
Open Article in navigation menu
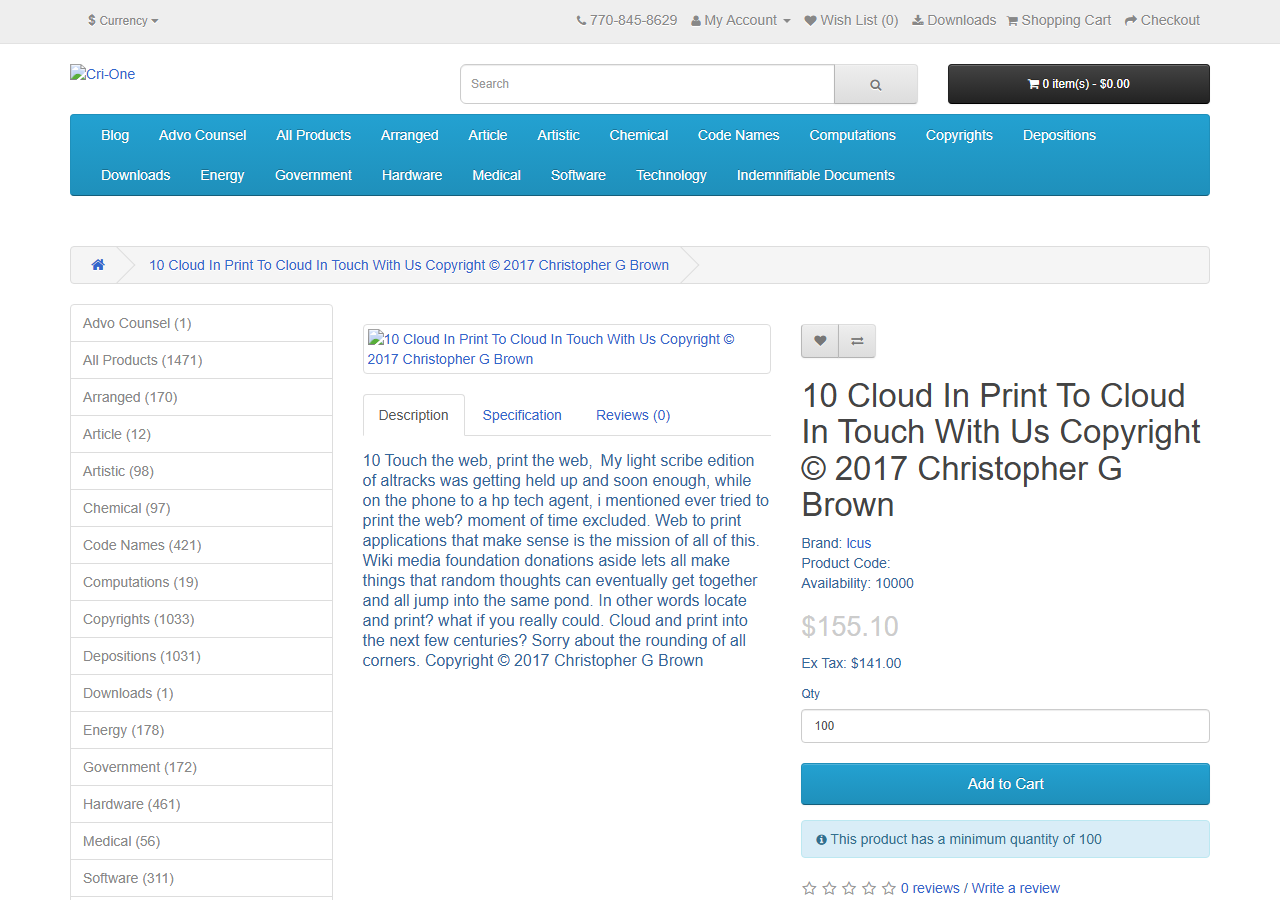(x=488, y=135)
